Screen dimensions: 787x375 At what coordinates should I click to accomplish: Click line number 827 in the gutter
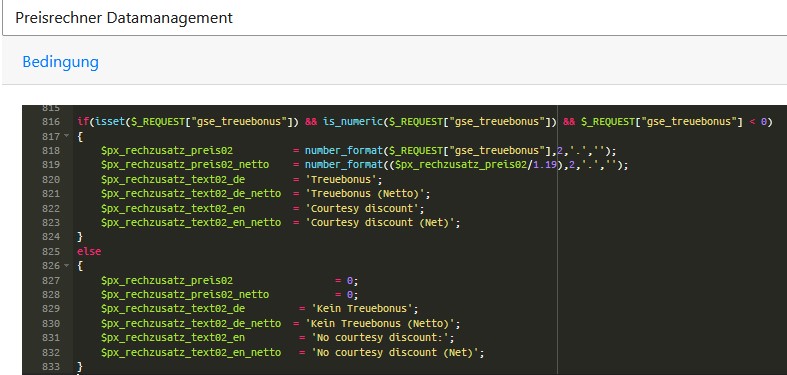coord(51,280)
